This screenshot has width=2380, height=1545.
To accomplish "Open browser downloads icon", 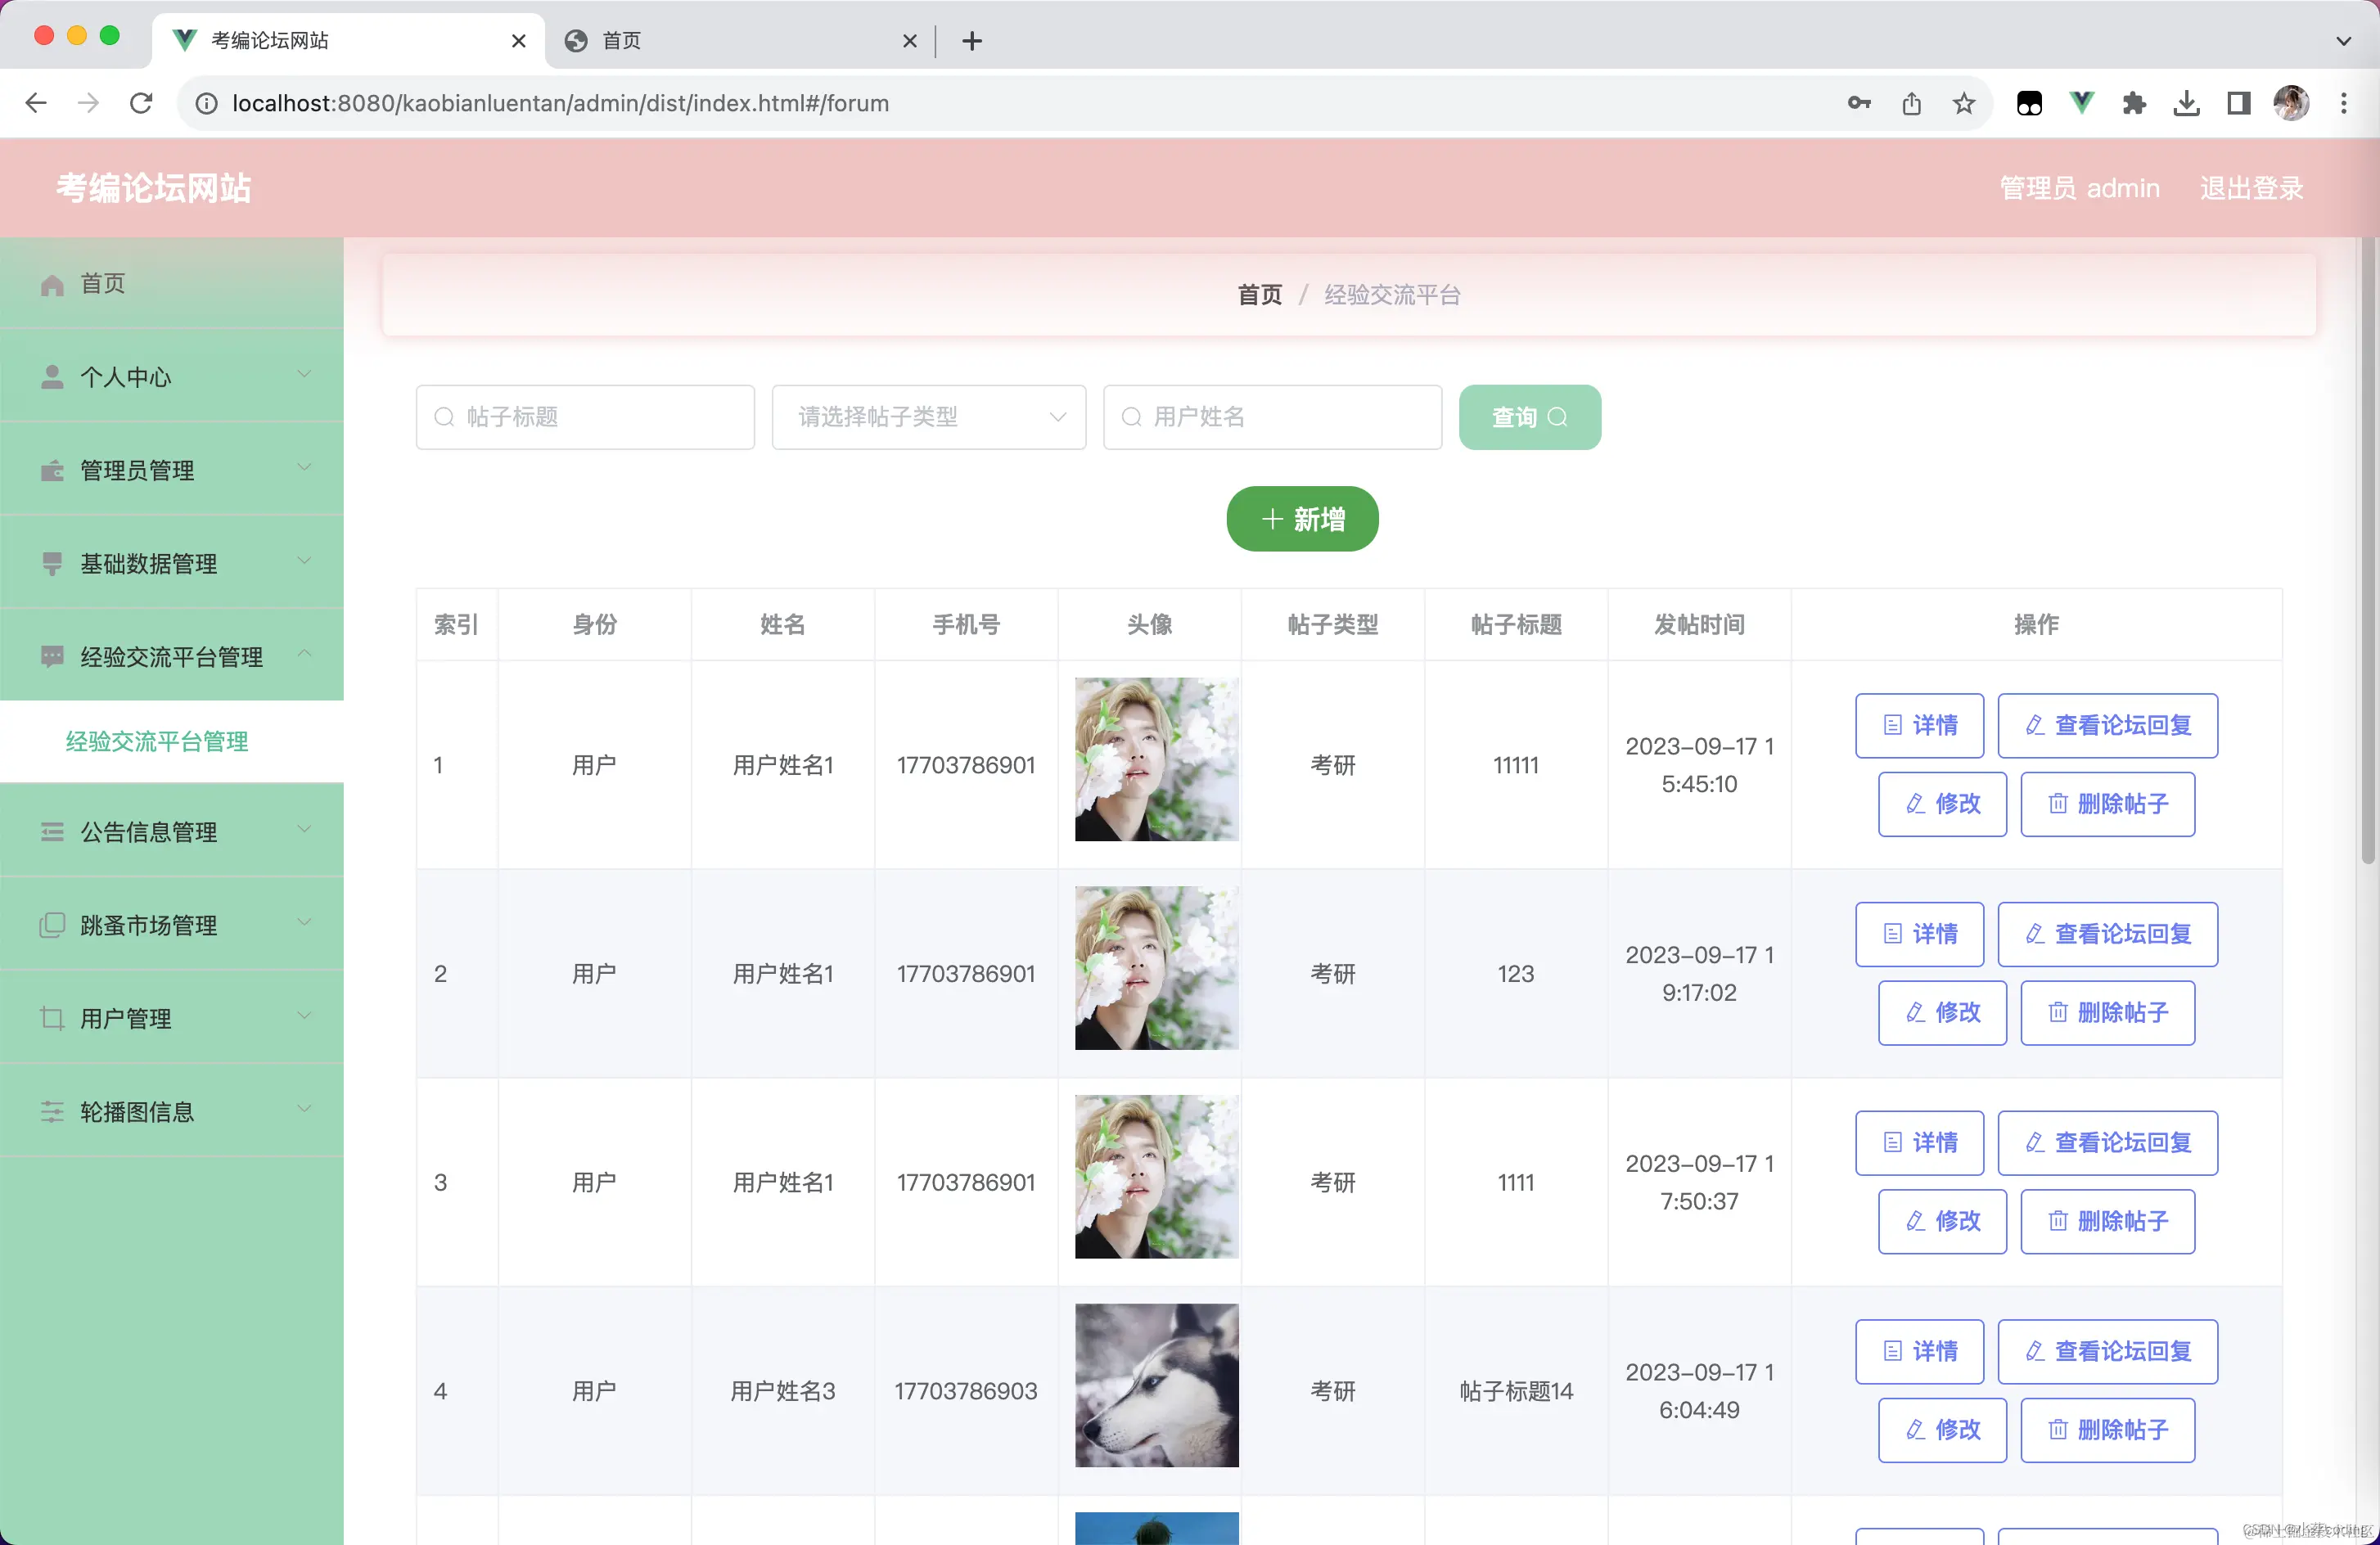I will tap(2186, 103).
